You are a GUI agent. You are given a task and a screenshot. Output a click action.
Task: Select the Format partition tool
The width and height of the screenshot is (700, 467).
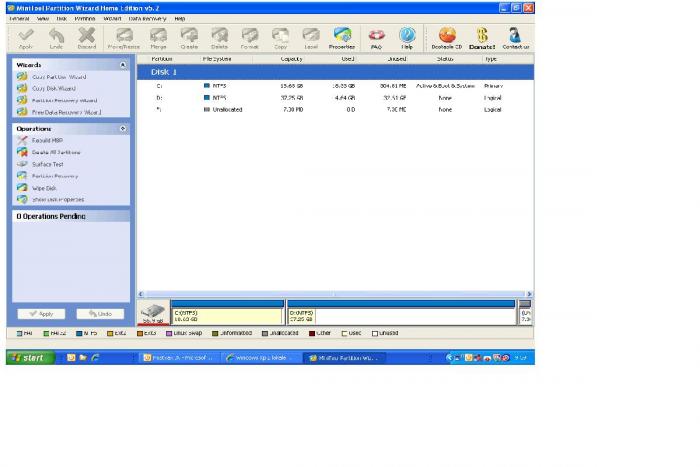click(x=250, y=38)
